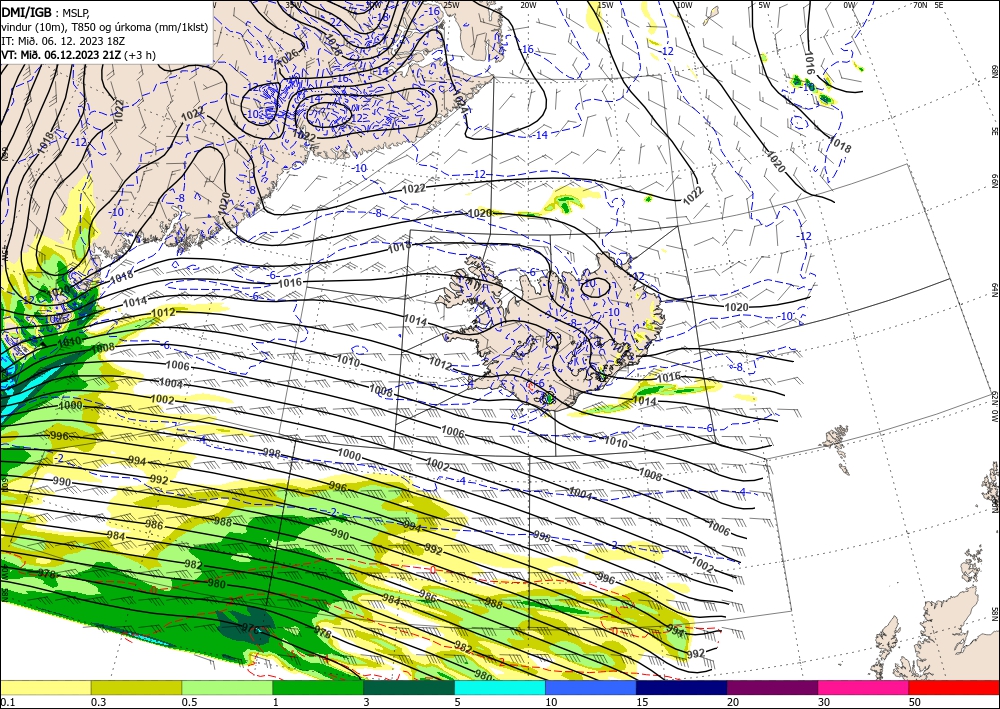
Task: Click the '20' legend scale value
Action: tap(733, 702)
